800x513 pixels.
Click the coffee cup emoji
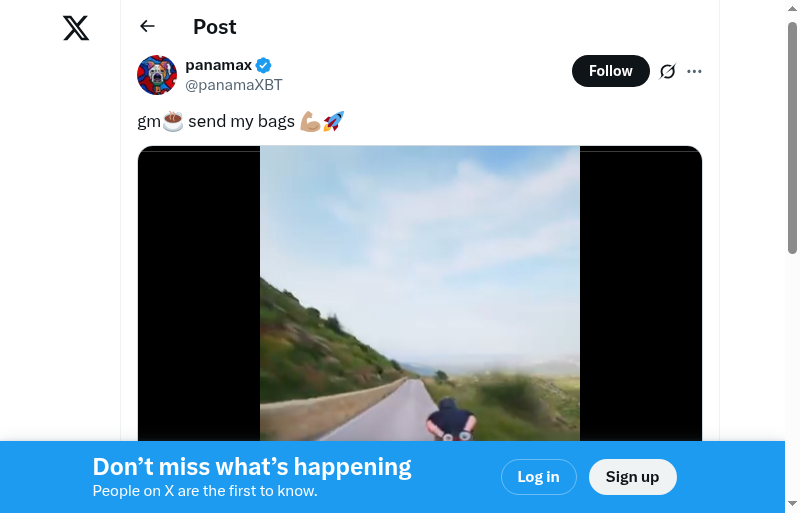[173, 122]
